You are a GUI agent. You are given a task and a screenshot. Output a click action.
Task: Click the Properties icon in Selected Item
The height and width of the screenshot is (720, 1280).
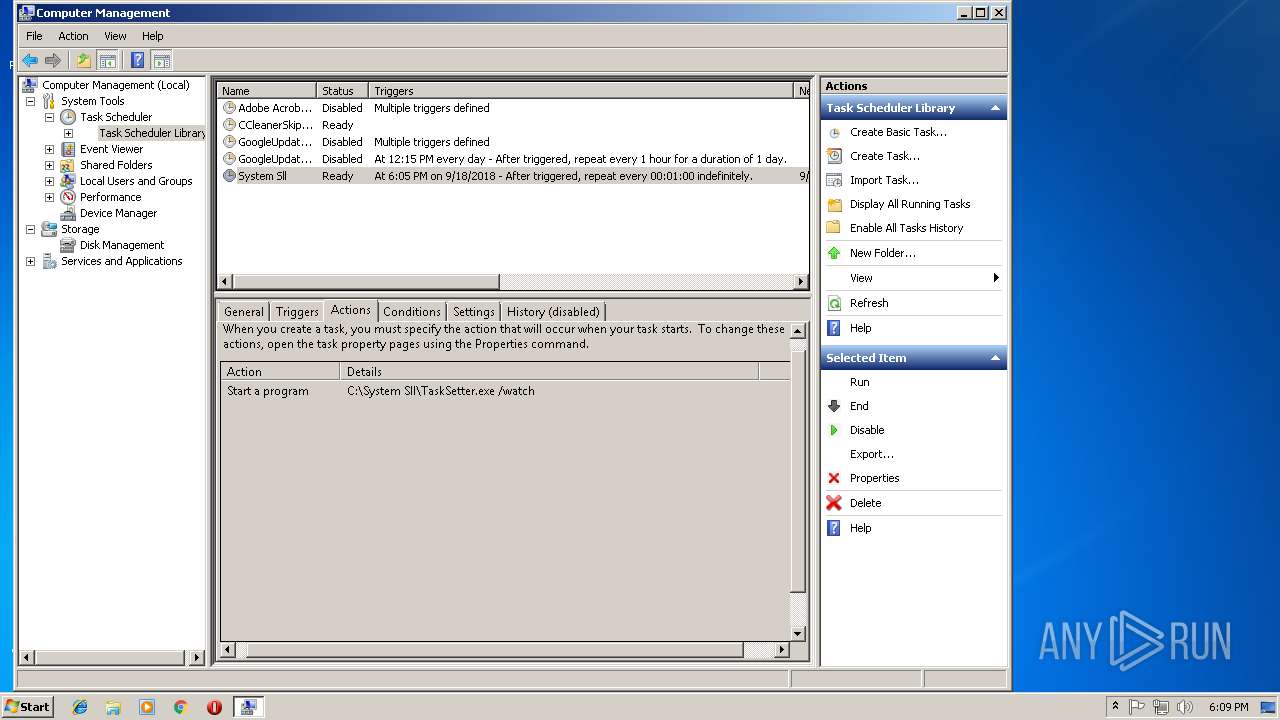click(x=834, y=478)
